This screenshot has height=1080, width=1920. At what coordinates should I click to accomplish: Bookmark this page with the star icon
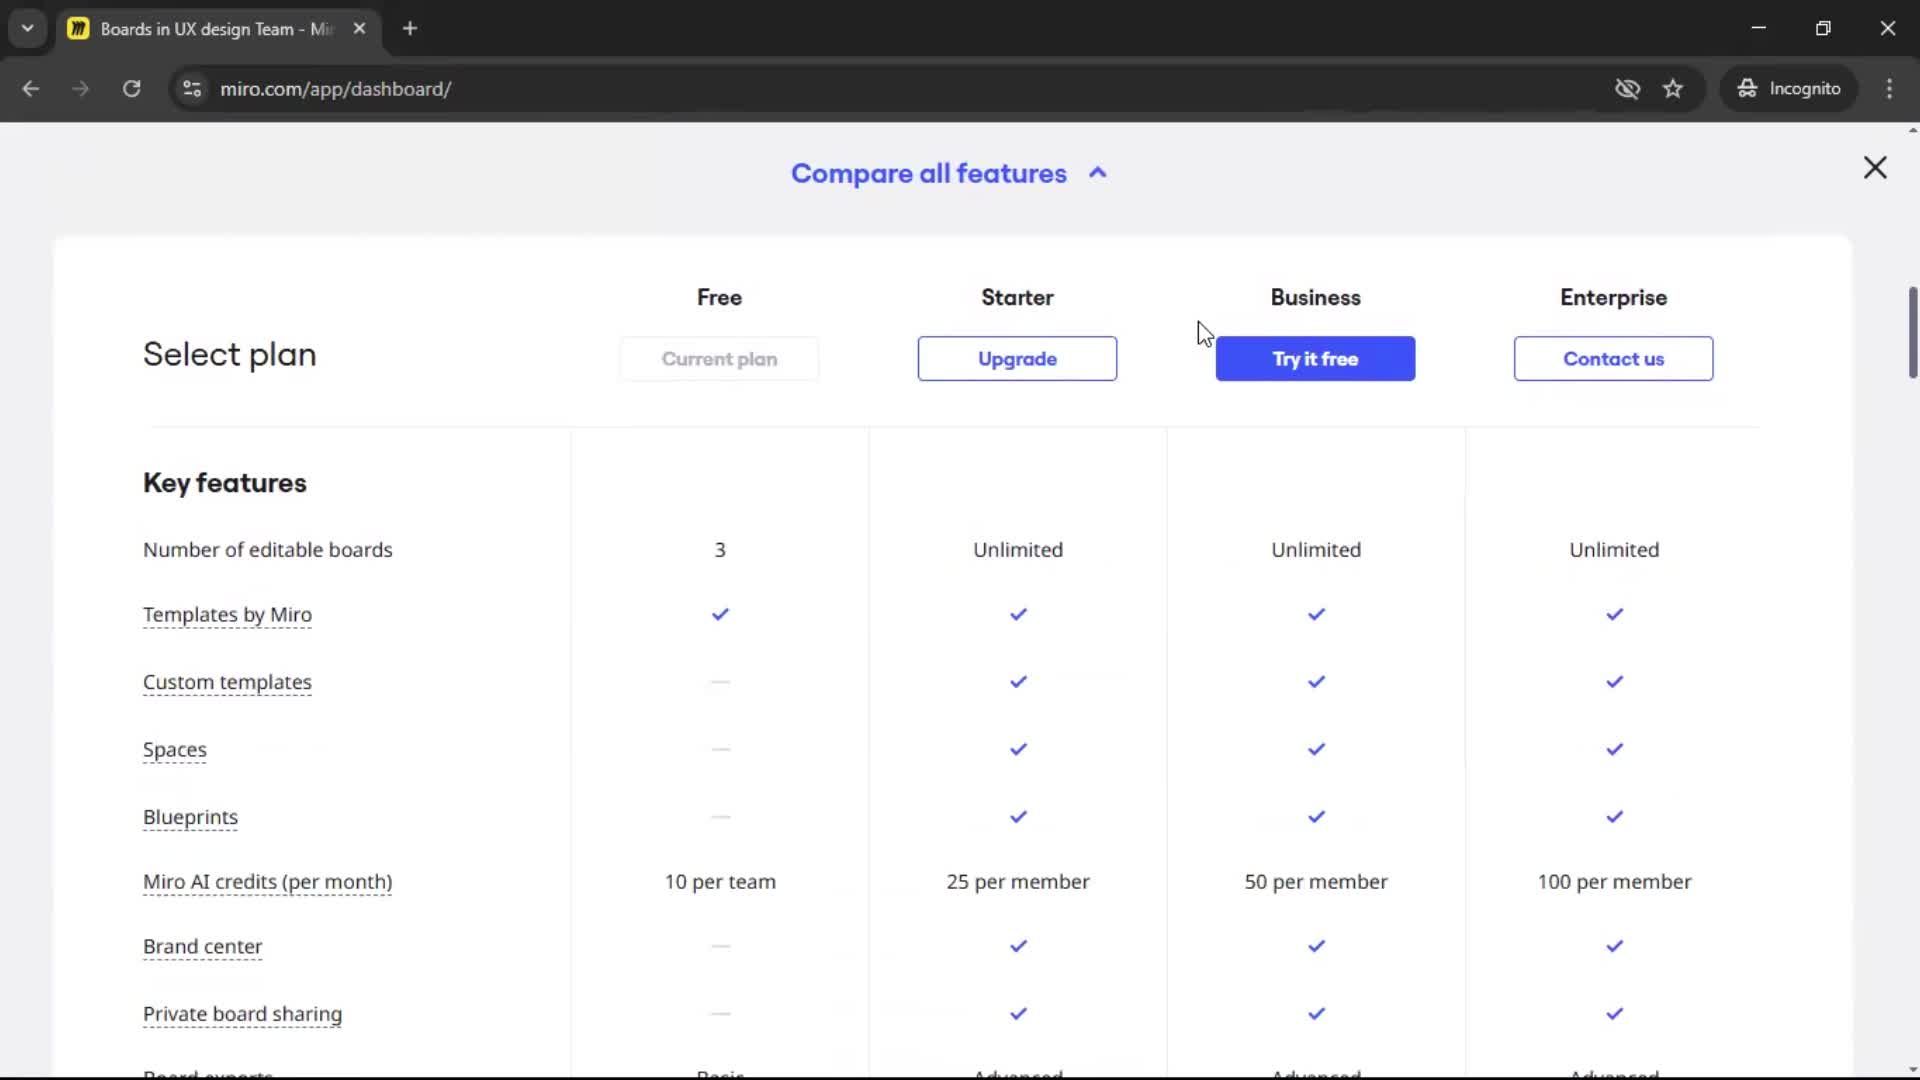coord(1673,88)
